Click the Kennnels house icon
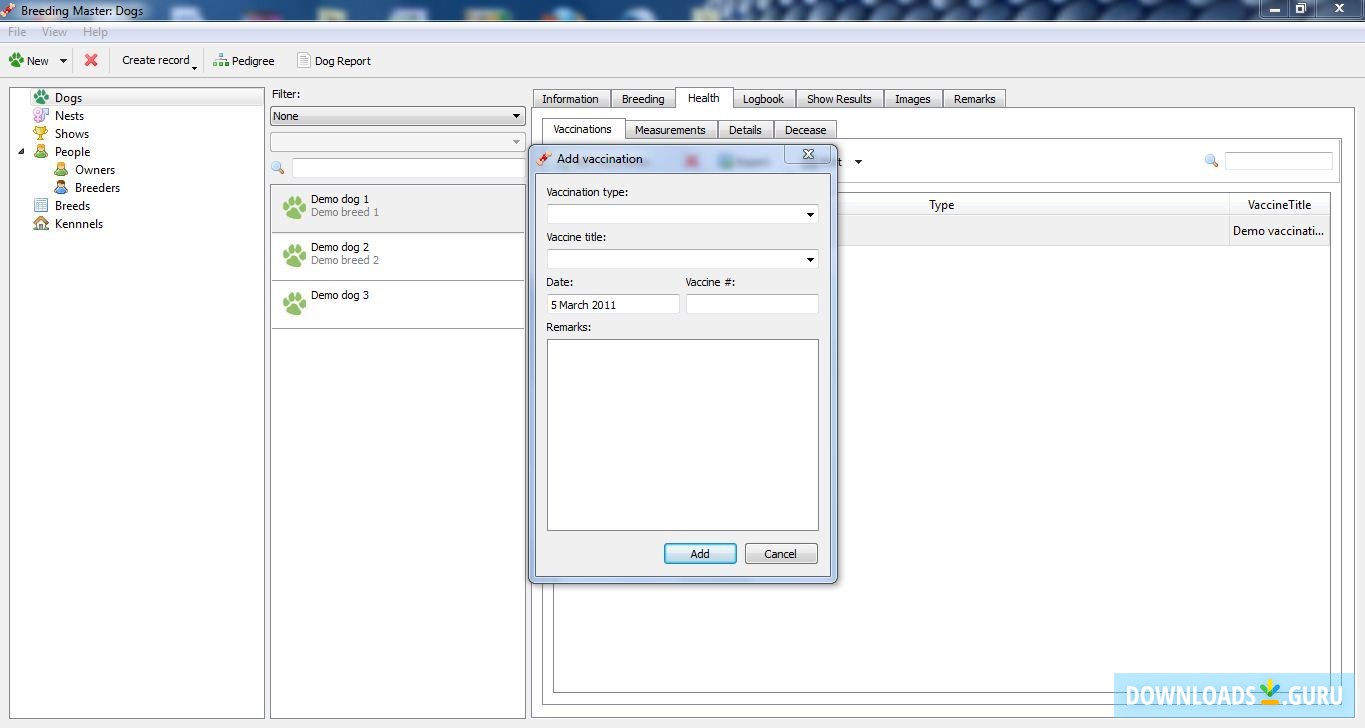1365x728 pixels. pyautogui.click(x=41, y=223)
